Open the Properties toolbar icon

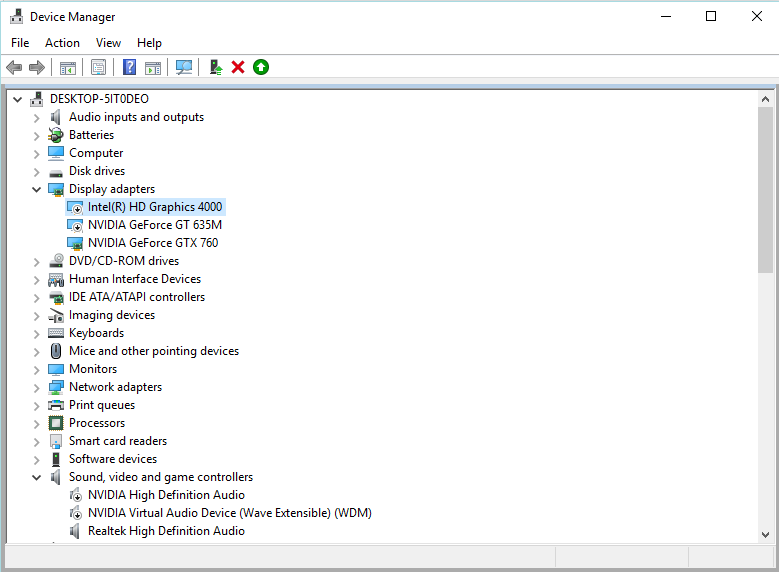pyautogui.click(x=98, y=67)
